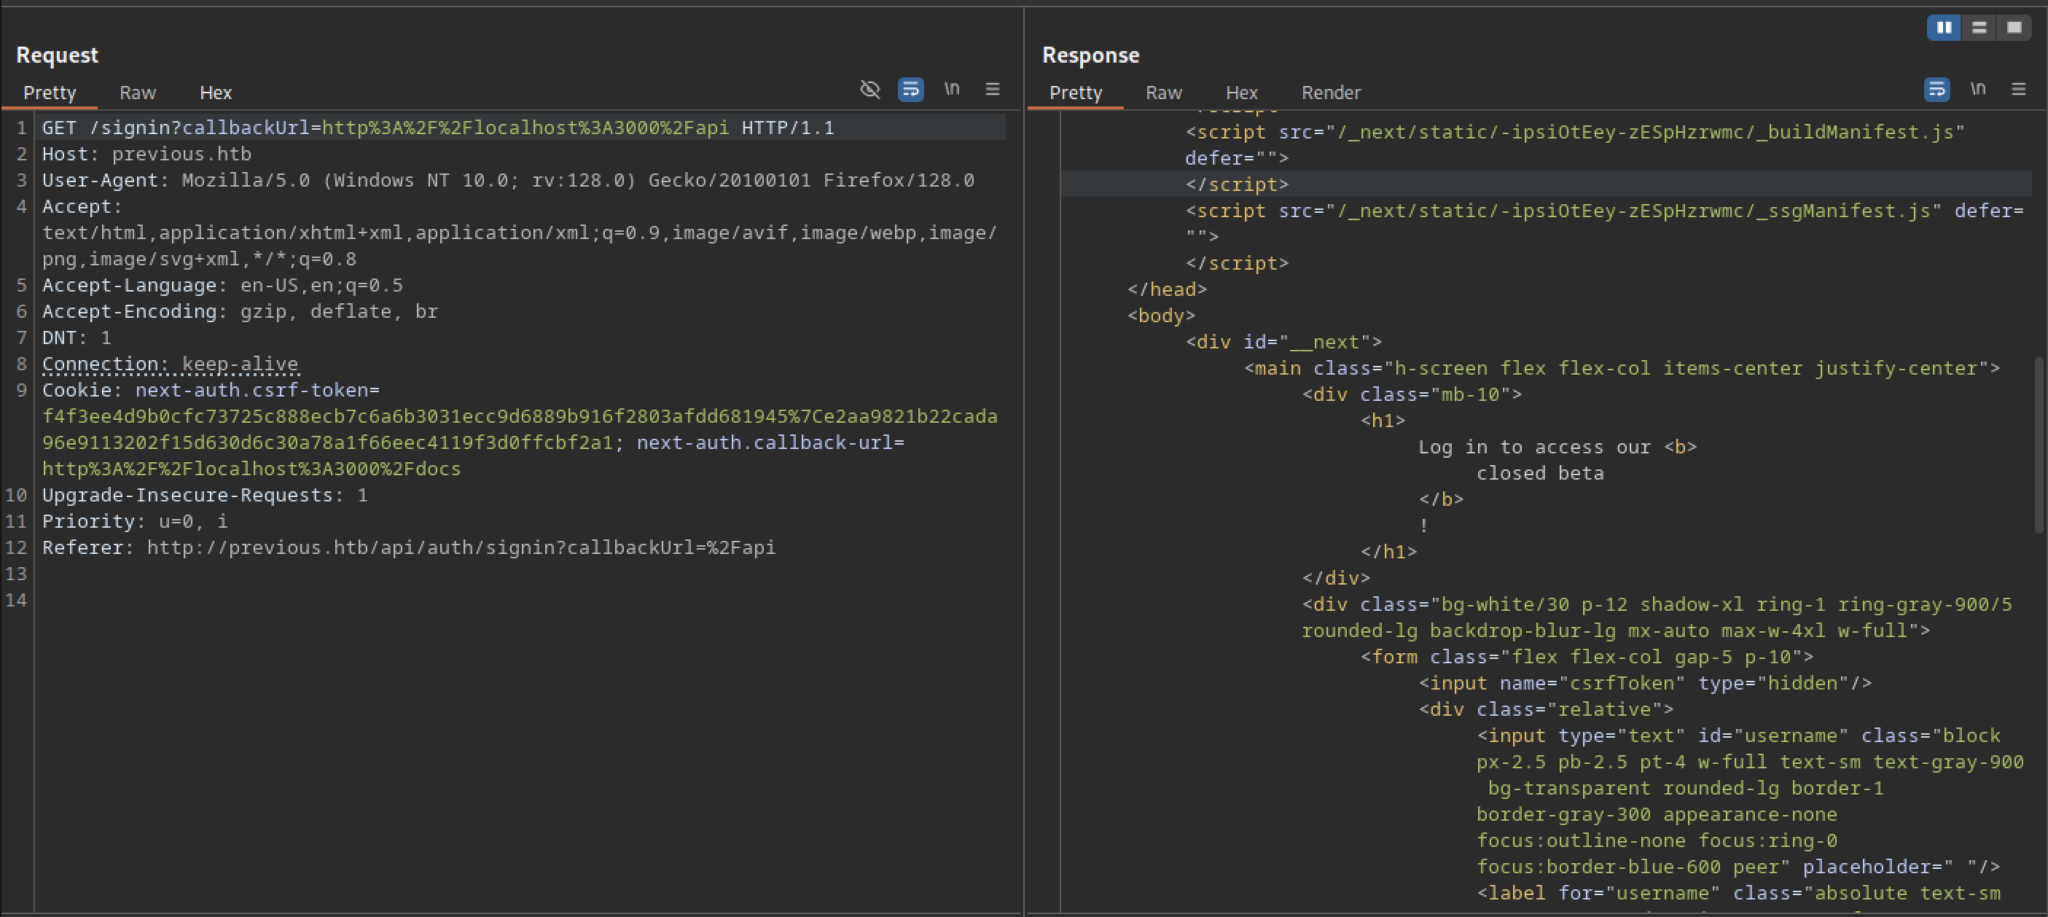Show newline characters in Request panel
Image resolution: width=2048 pixels, height=917 pixels.
click(x=952, y=89)
